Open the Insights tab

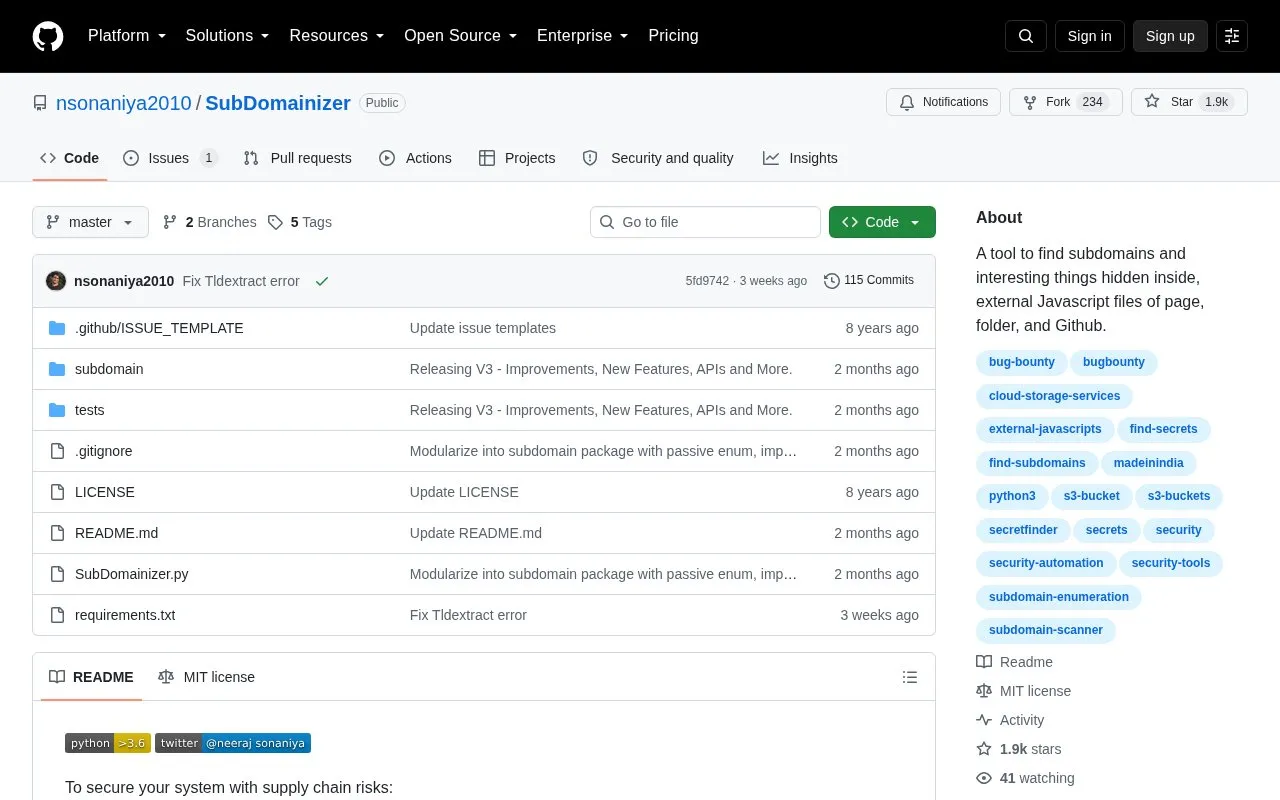(800, 158)
